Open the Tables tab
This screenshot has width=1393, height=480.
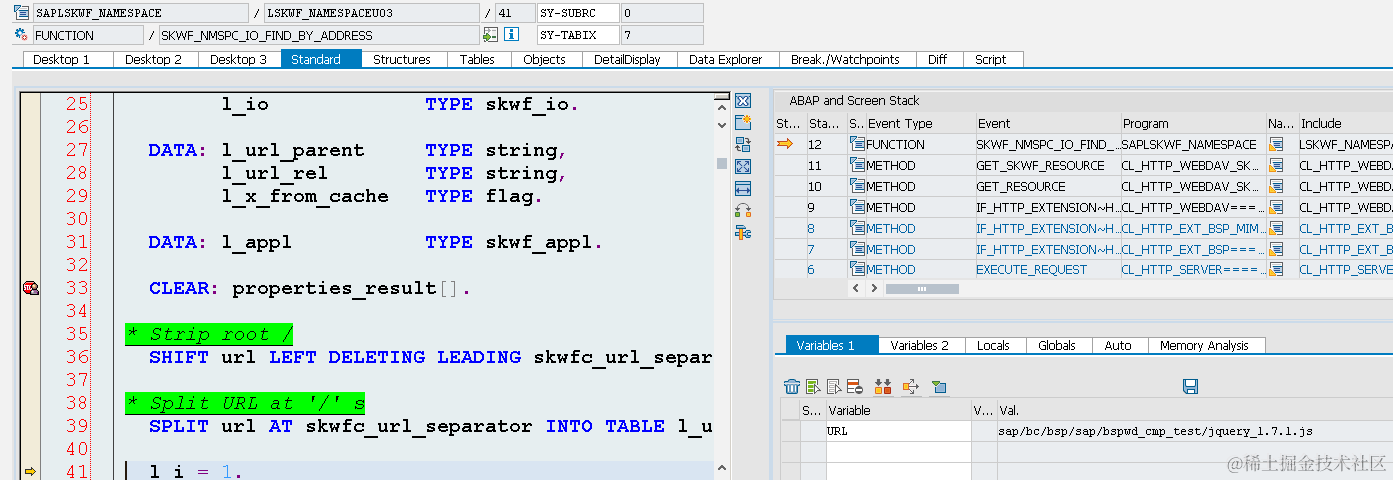tap(477, 60)
